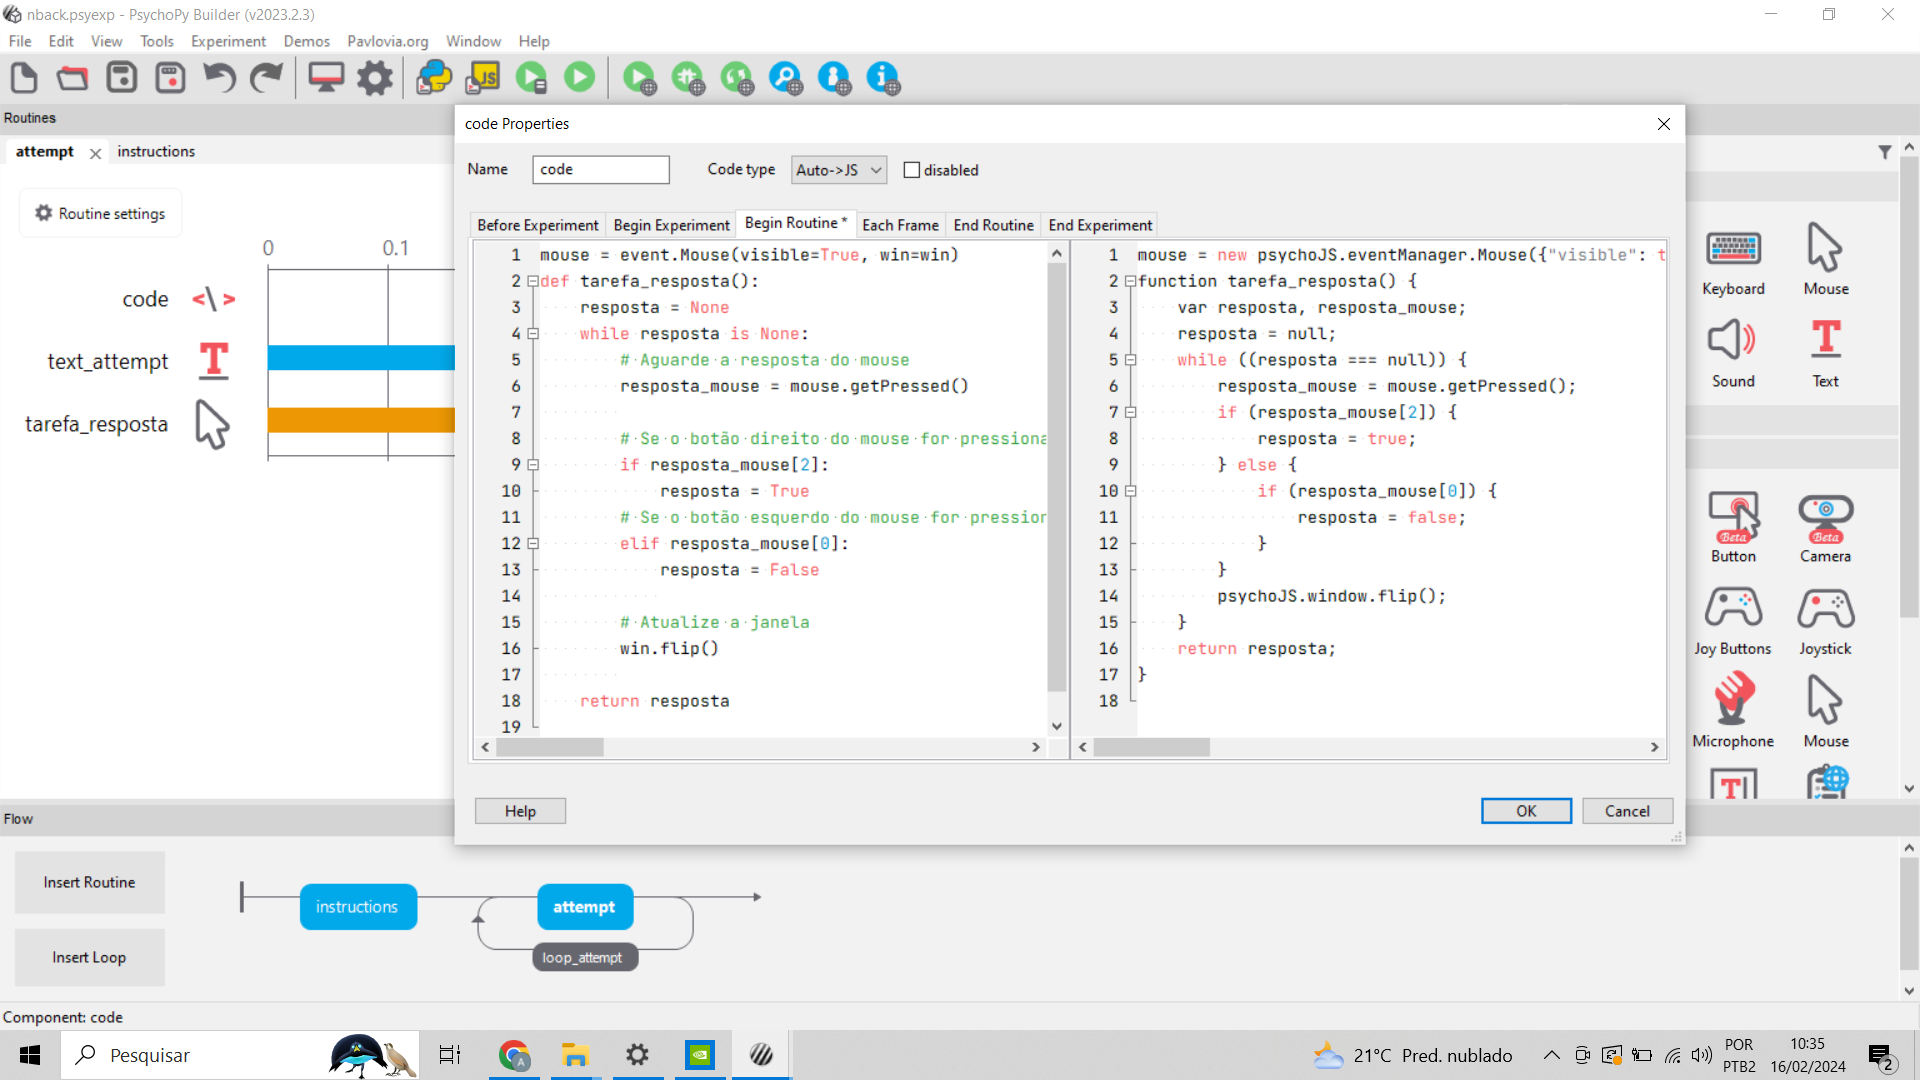This screenshot has height=1080, width=1920.
Task: Click the Python editor's horizontal scrollbar thumb
Action: tap(550, 747)
